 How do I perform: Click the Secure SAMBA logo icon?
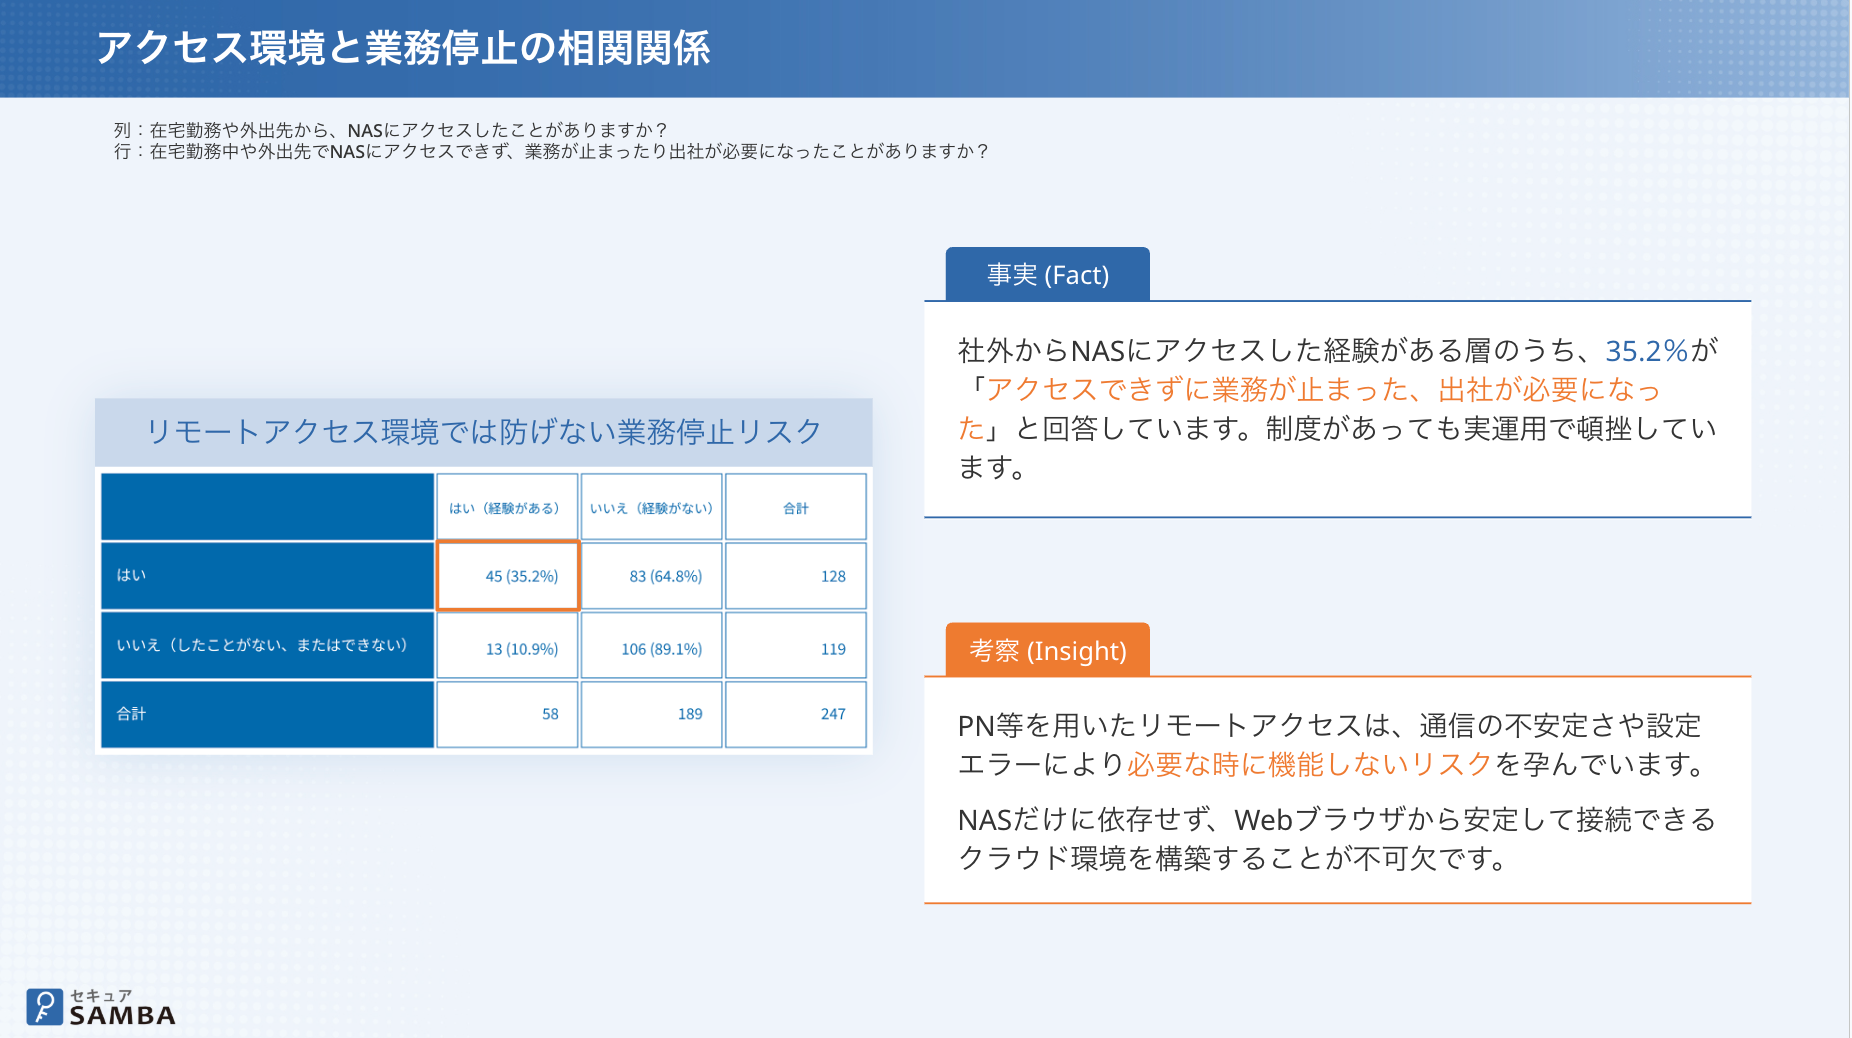44,1007
